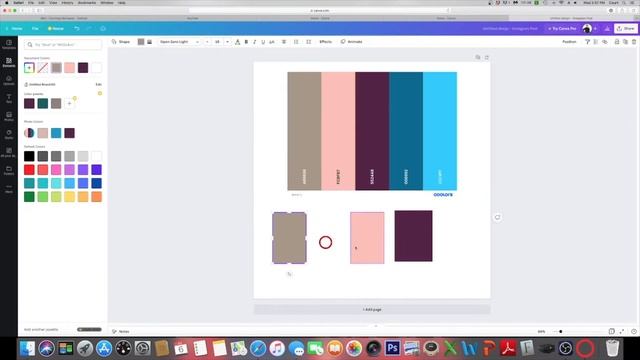Select the no-color swatch in document colors
640x360 pixels.
point(42,68)
